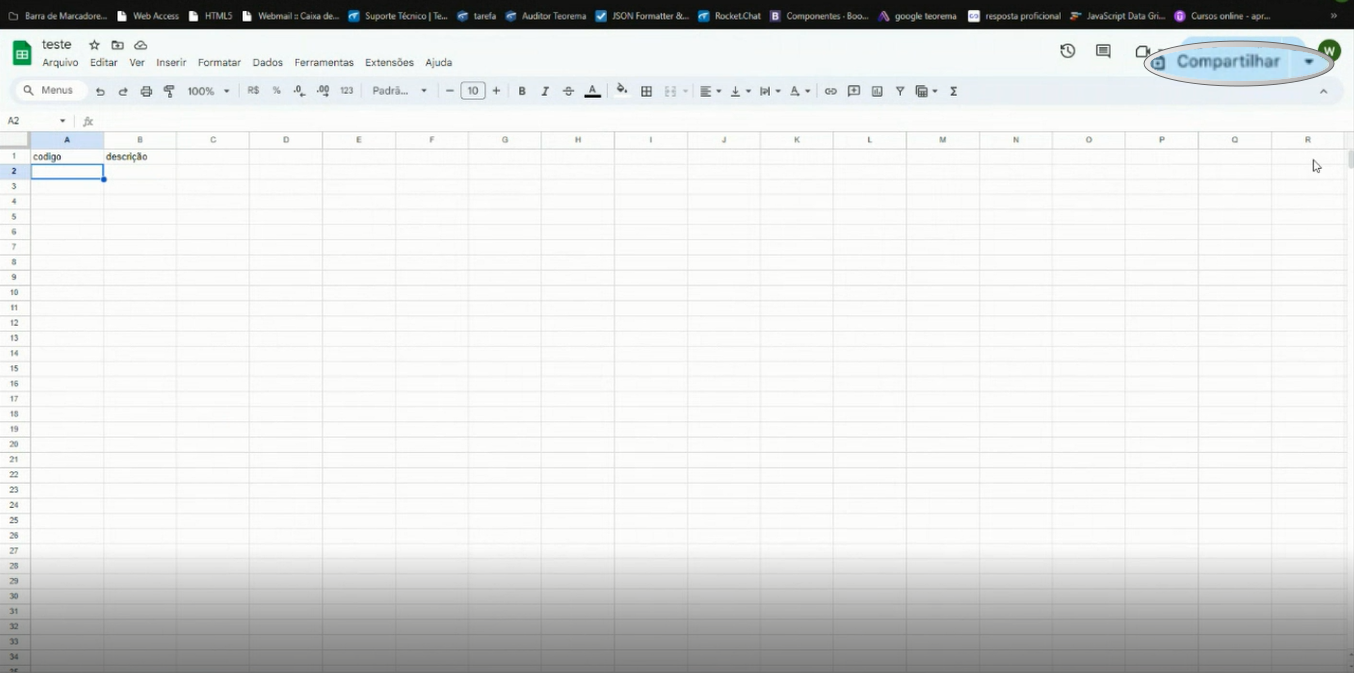
Task: Insert a chart
Action: pyautogui.click(x=877, y=91)
